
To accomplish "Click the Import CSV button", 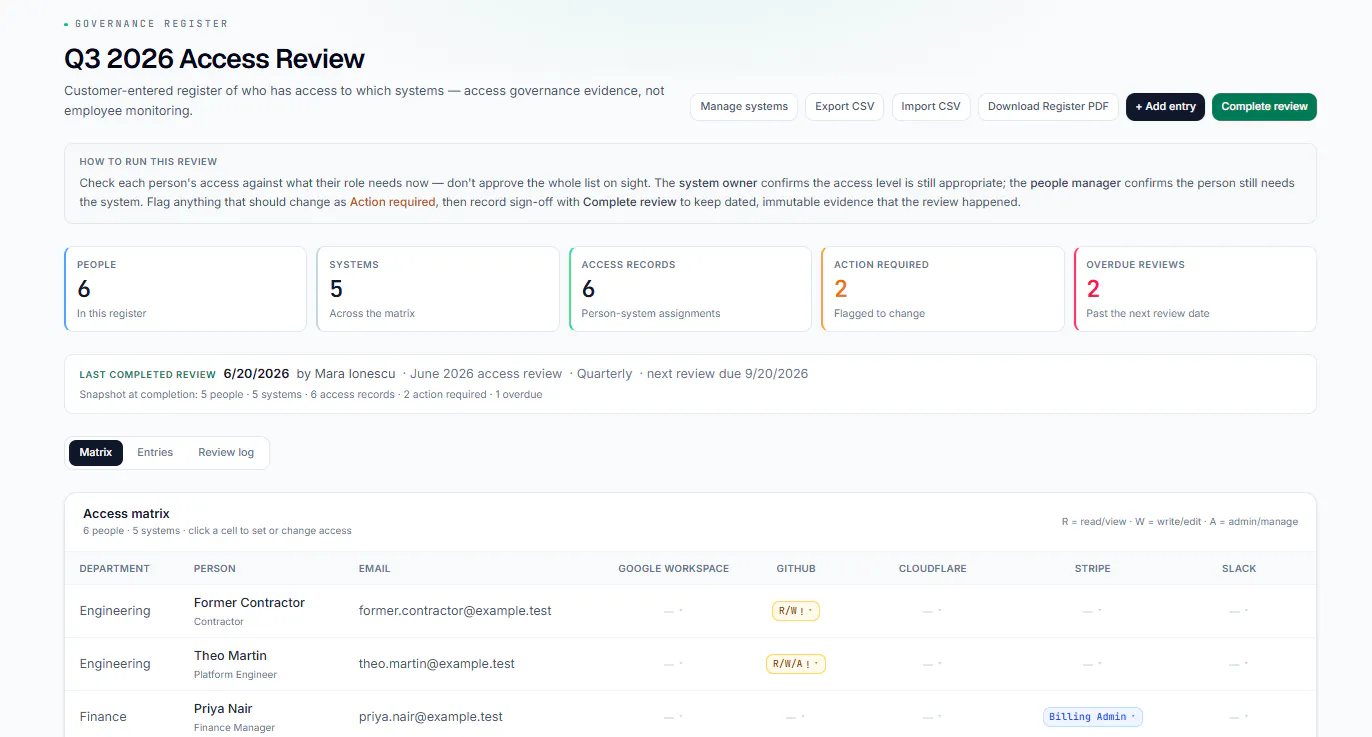I will (931, 106).
